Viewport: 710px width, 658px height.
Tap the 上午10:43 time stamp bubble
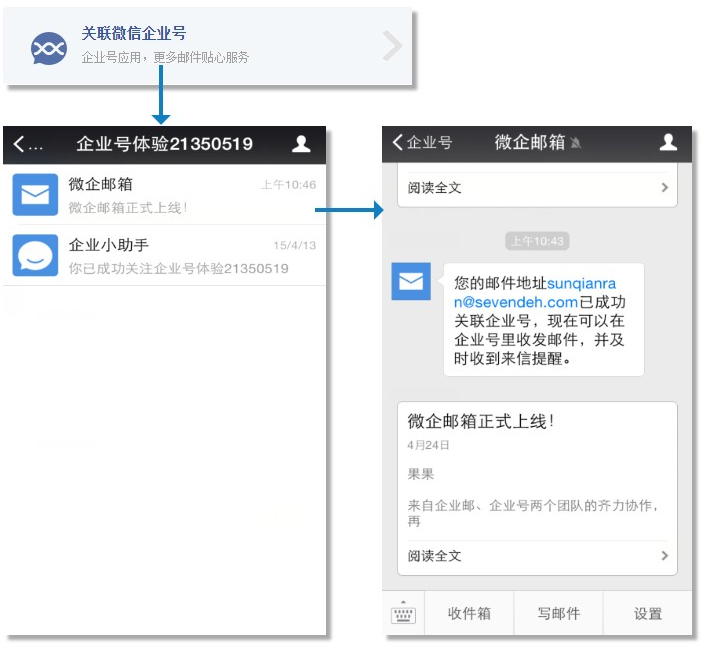point(537,241)
